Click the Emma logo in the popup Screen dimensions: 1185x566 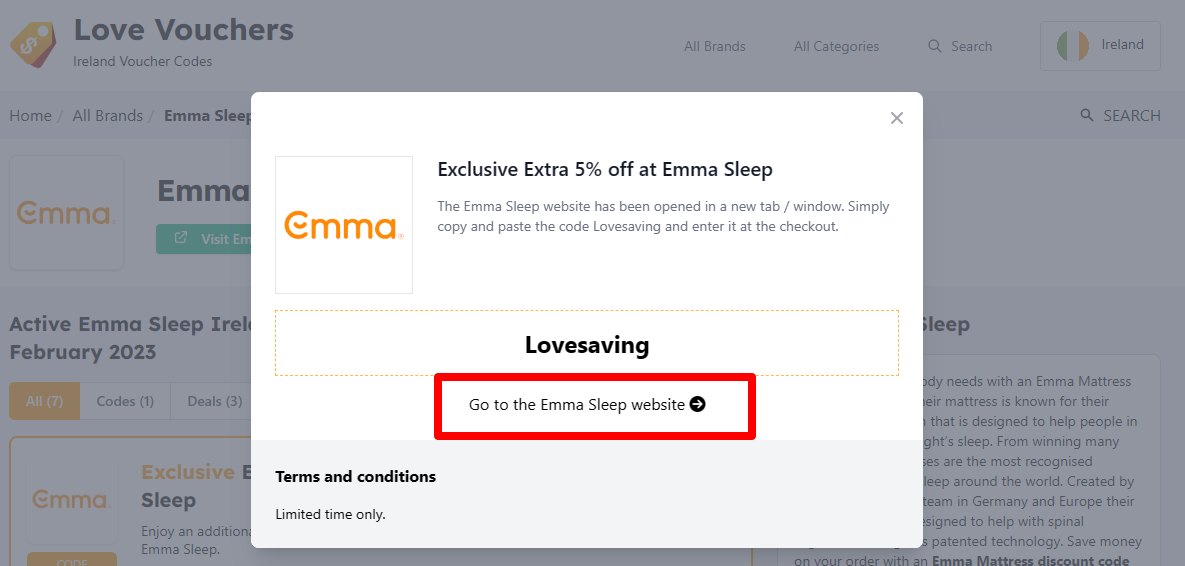click(344, 225)
